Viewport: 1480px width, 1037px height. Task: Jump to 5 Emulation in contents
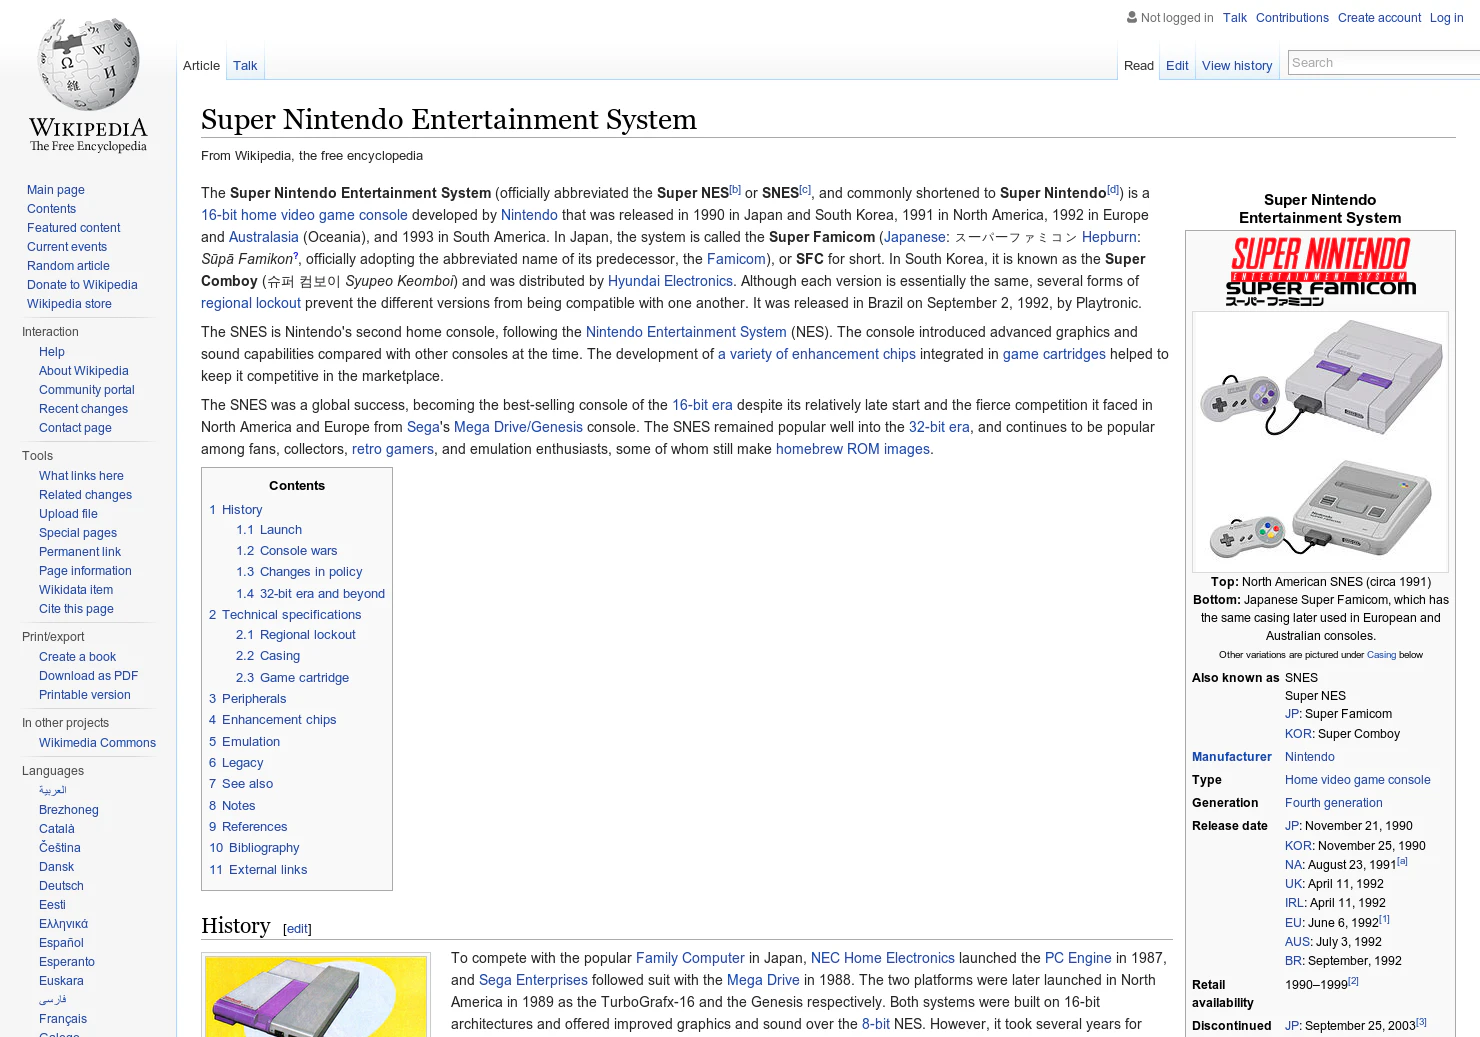tap(244, 742)
